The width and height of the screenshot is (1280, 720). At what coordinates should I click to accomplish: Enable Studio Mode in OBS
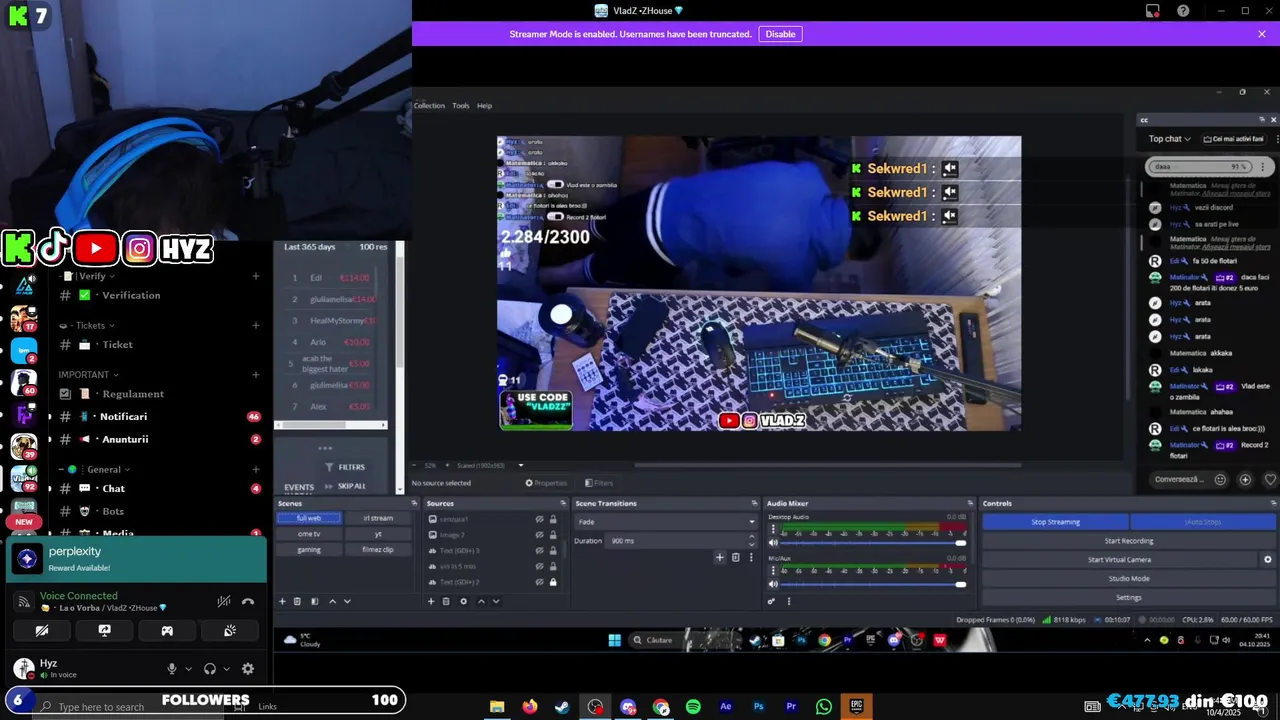point(1128,578)
